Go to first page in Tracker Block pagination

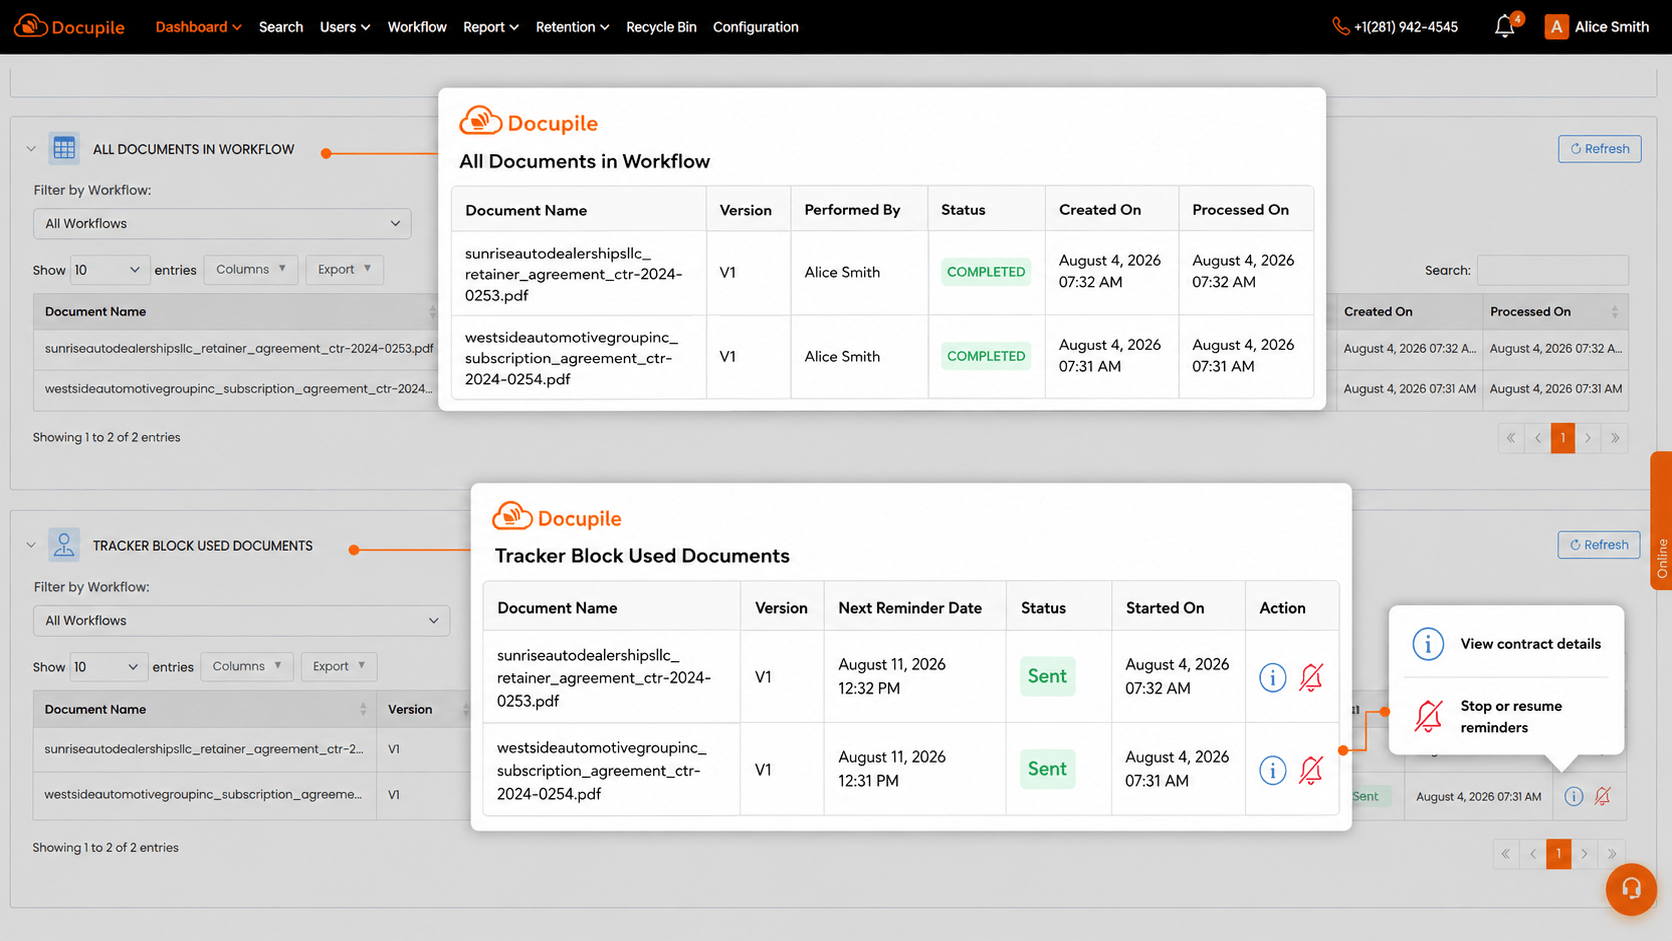click(x=1507, y=854)
